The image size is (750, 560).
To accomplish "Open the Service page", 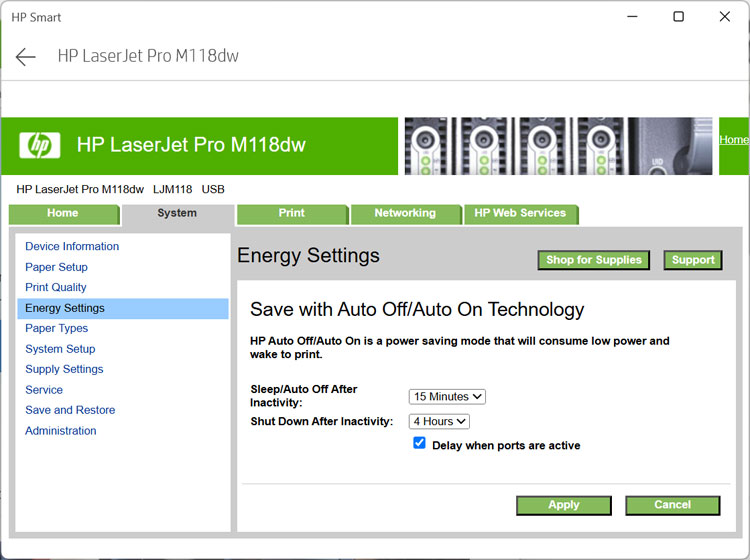I will pos(44,390).
